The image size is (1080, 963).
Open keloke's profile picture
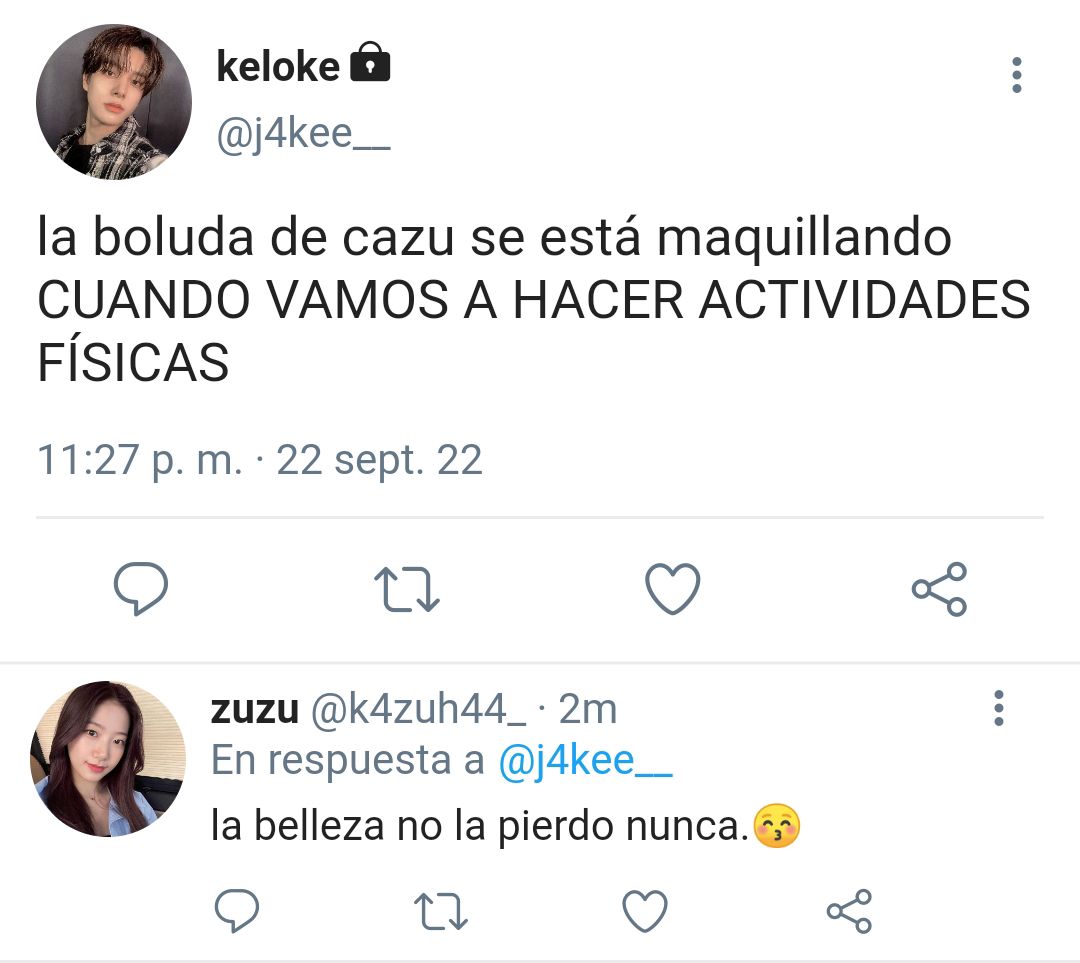114,102
